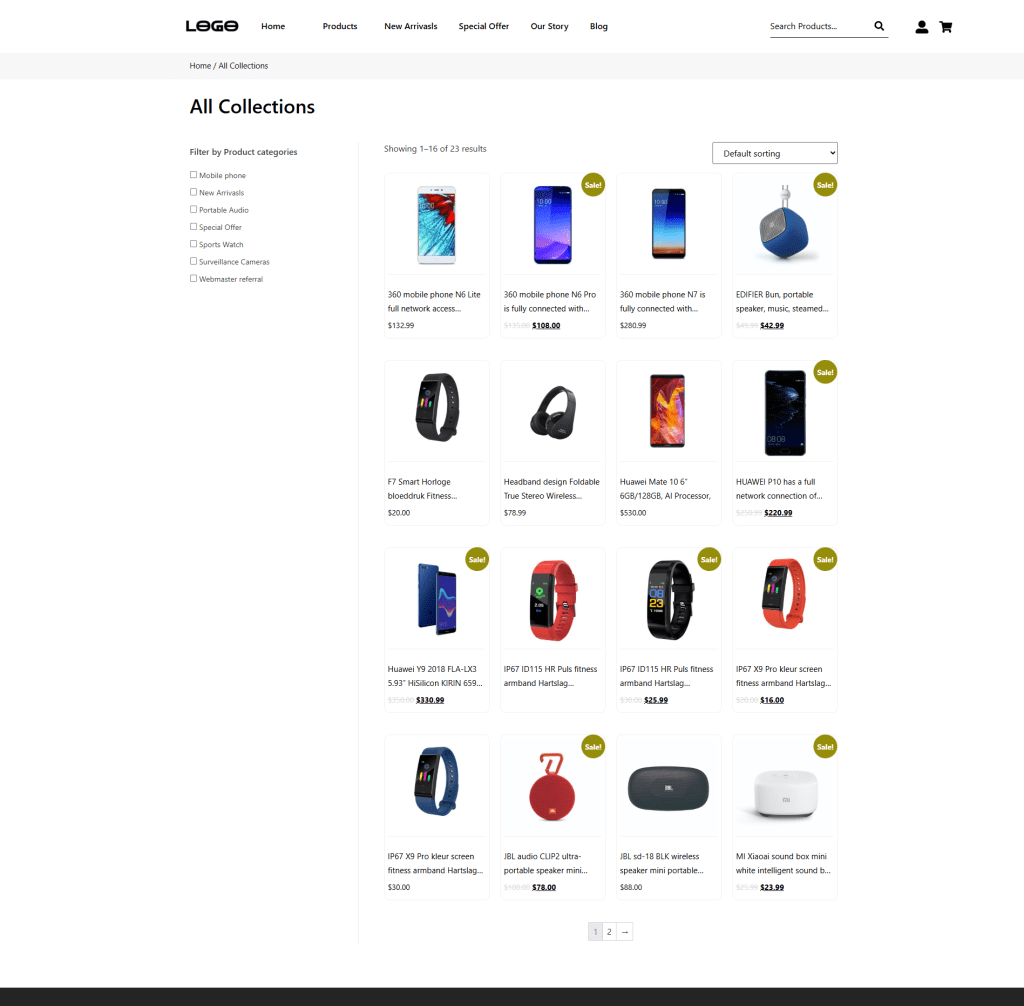
Task: Open the user account icon
Action: [921, 27]
